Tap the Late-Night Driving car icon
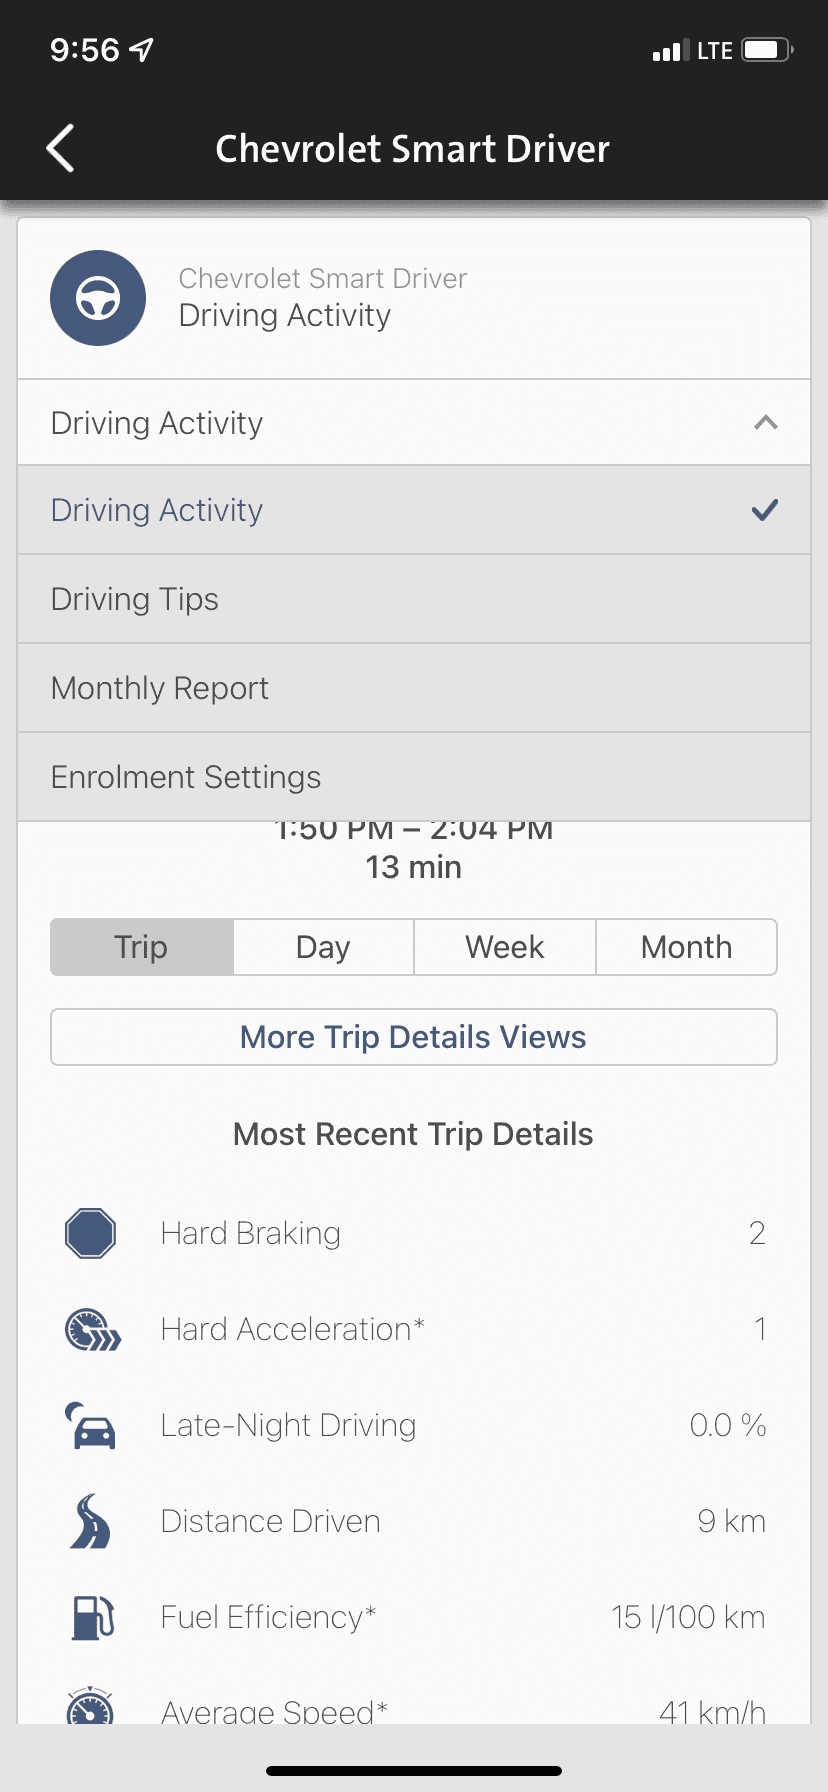The width and height of the screenshot is (828, 1792). point(91,1426)
